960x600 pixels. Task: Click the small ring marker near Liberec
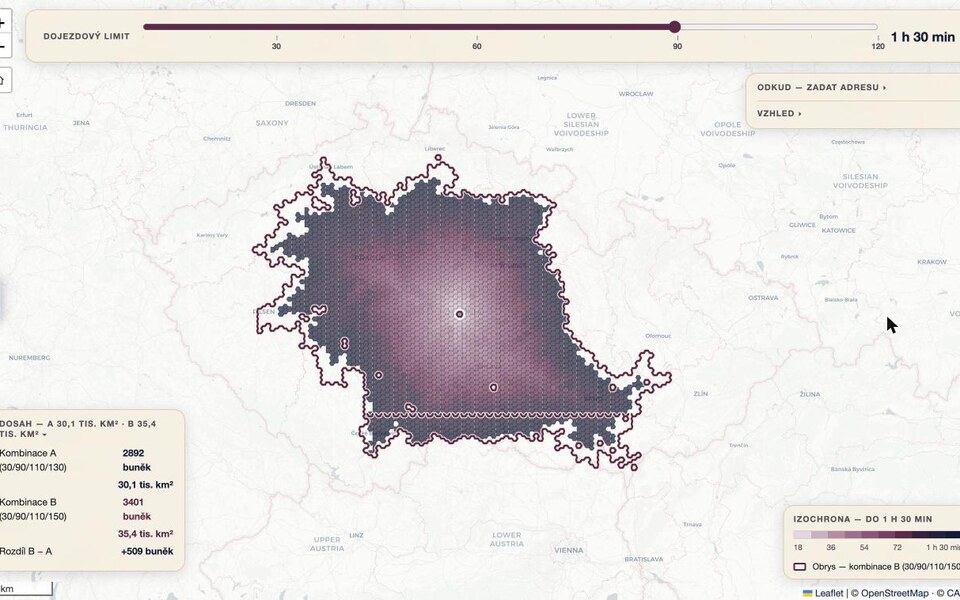438,158
